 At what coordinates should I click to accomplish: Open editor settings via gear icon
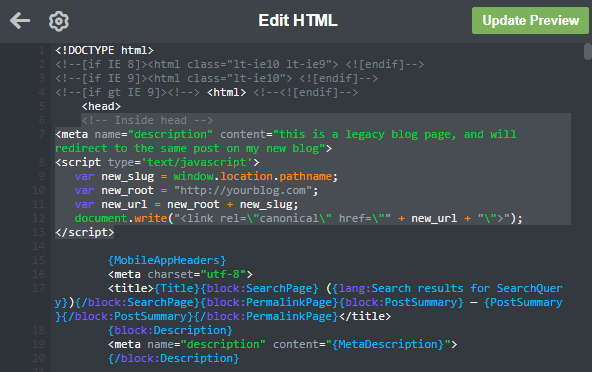point(59,21)
